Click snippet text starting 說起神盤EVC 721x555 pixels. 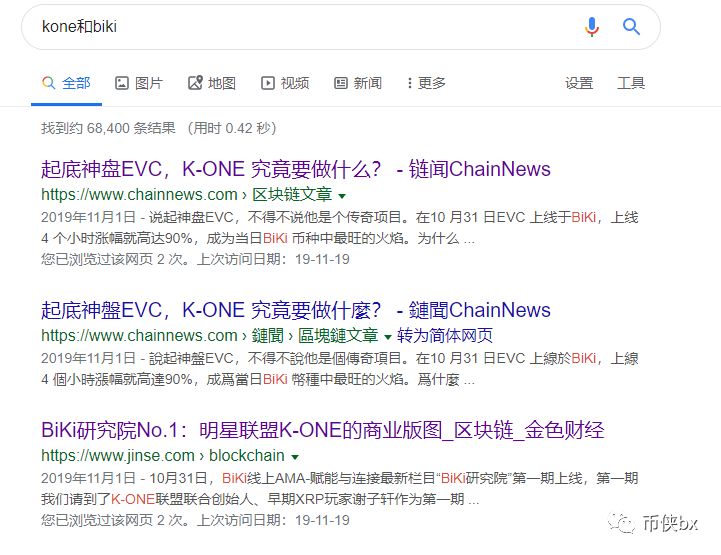(339, 369)
